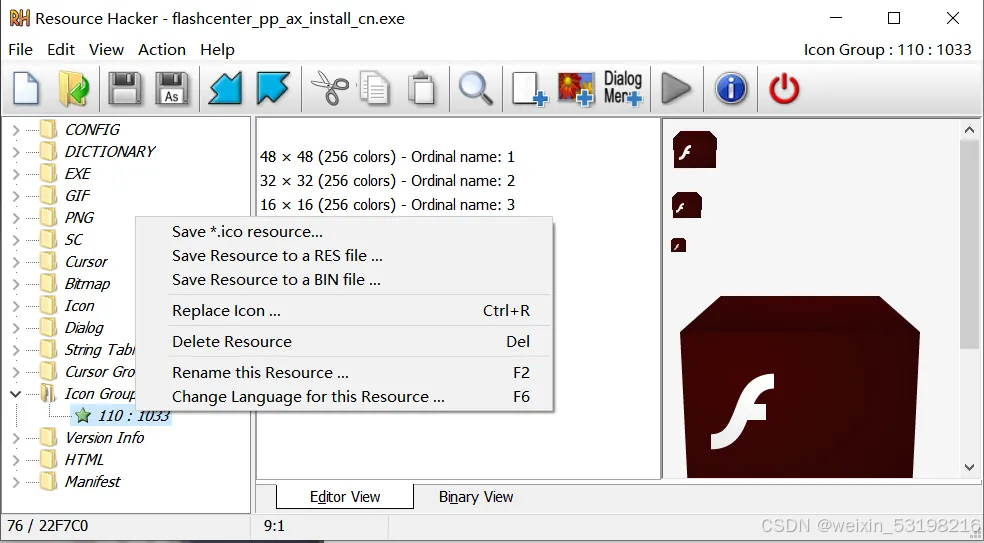Screen dimensions: 984x543
Task: Click the Paste clipboard icon
Action: click(x=421, y=89)
